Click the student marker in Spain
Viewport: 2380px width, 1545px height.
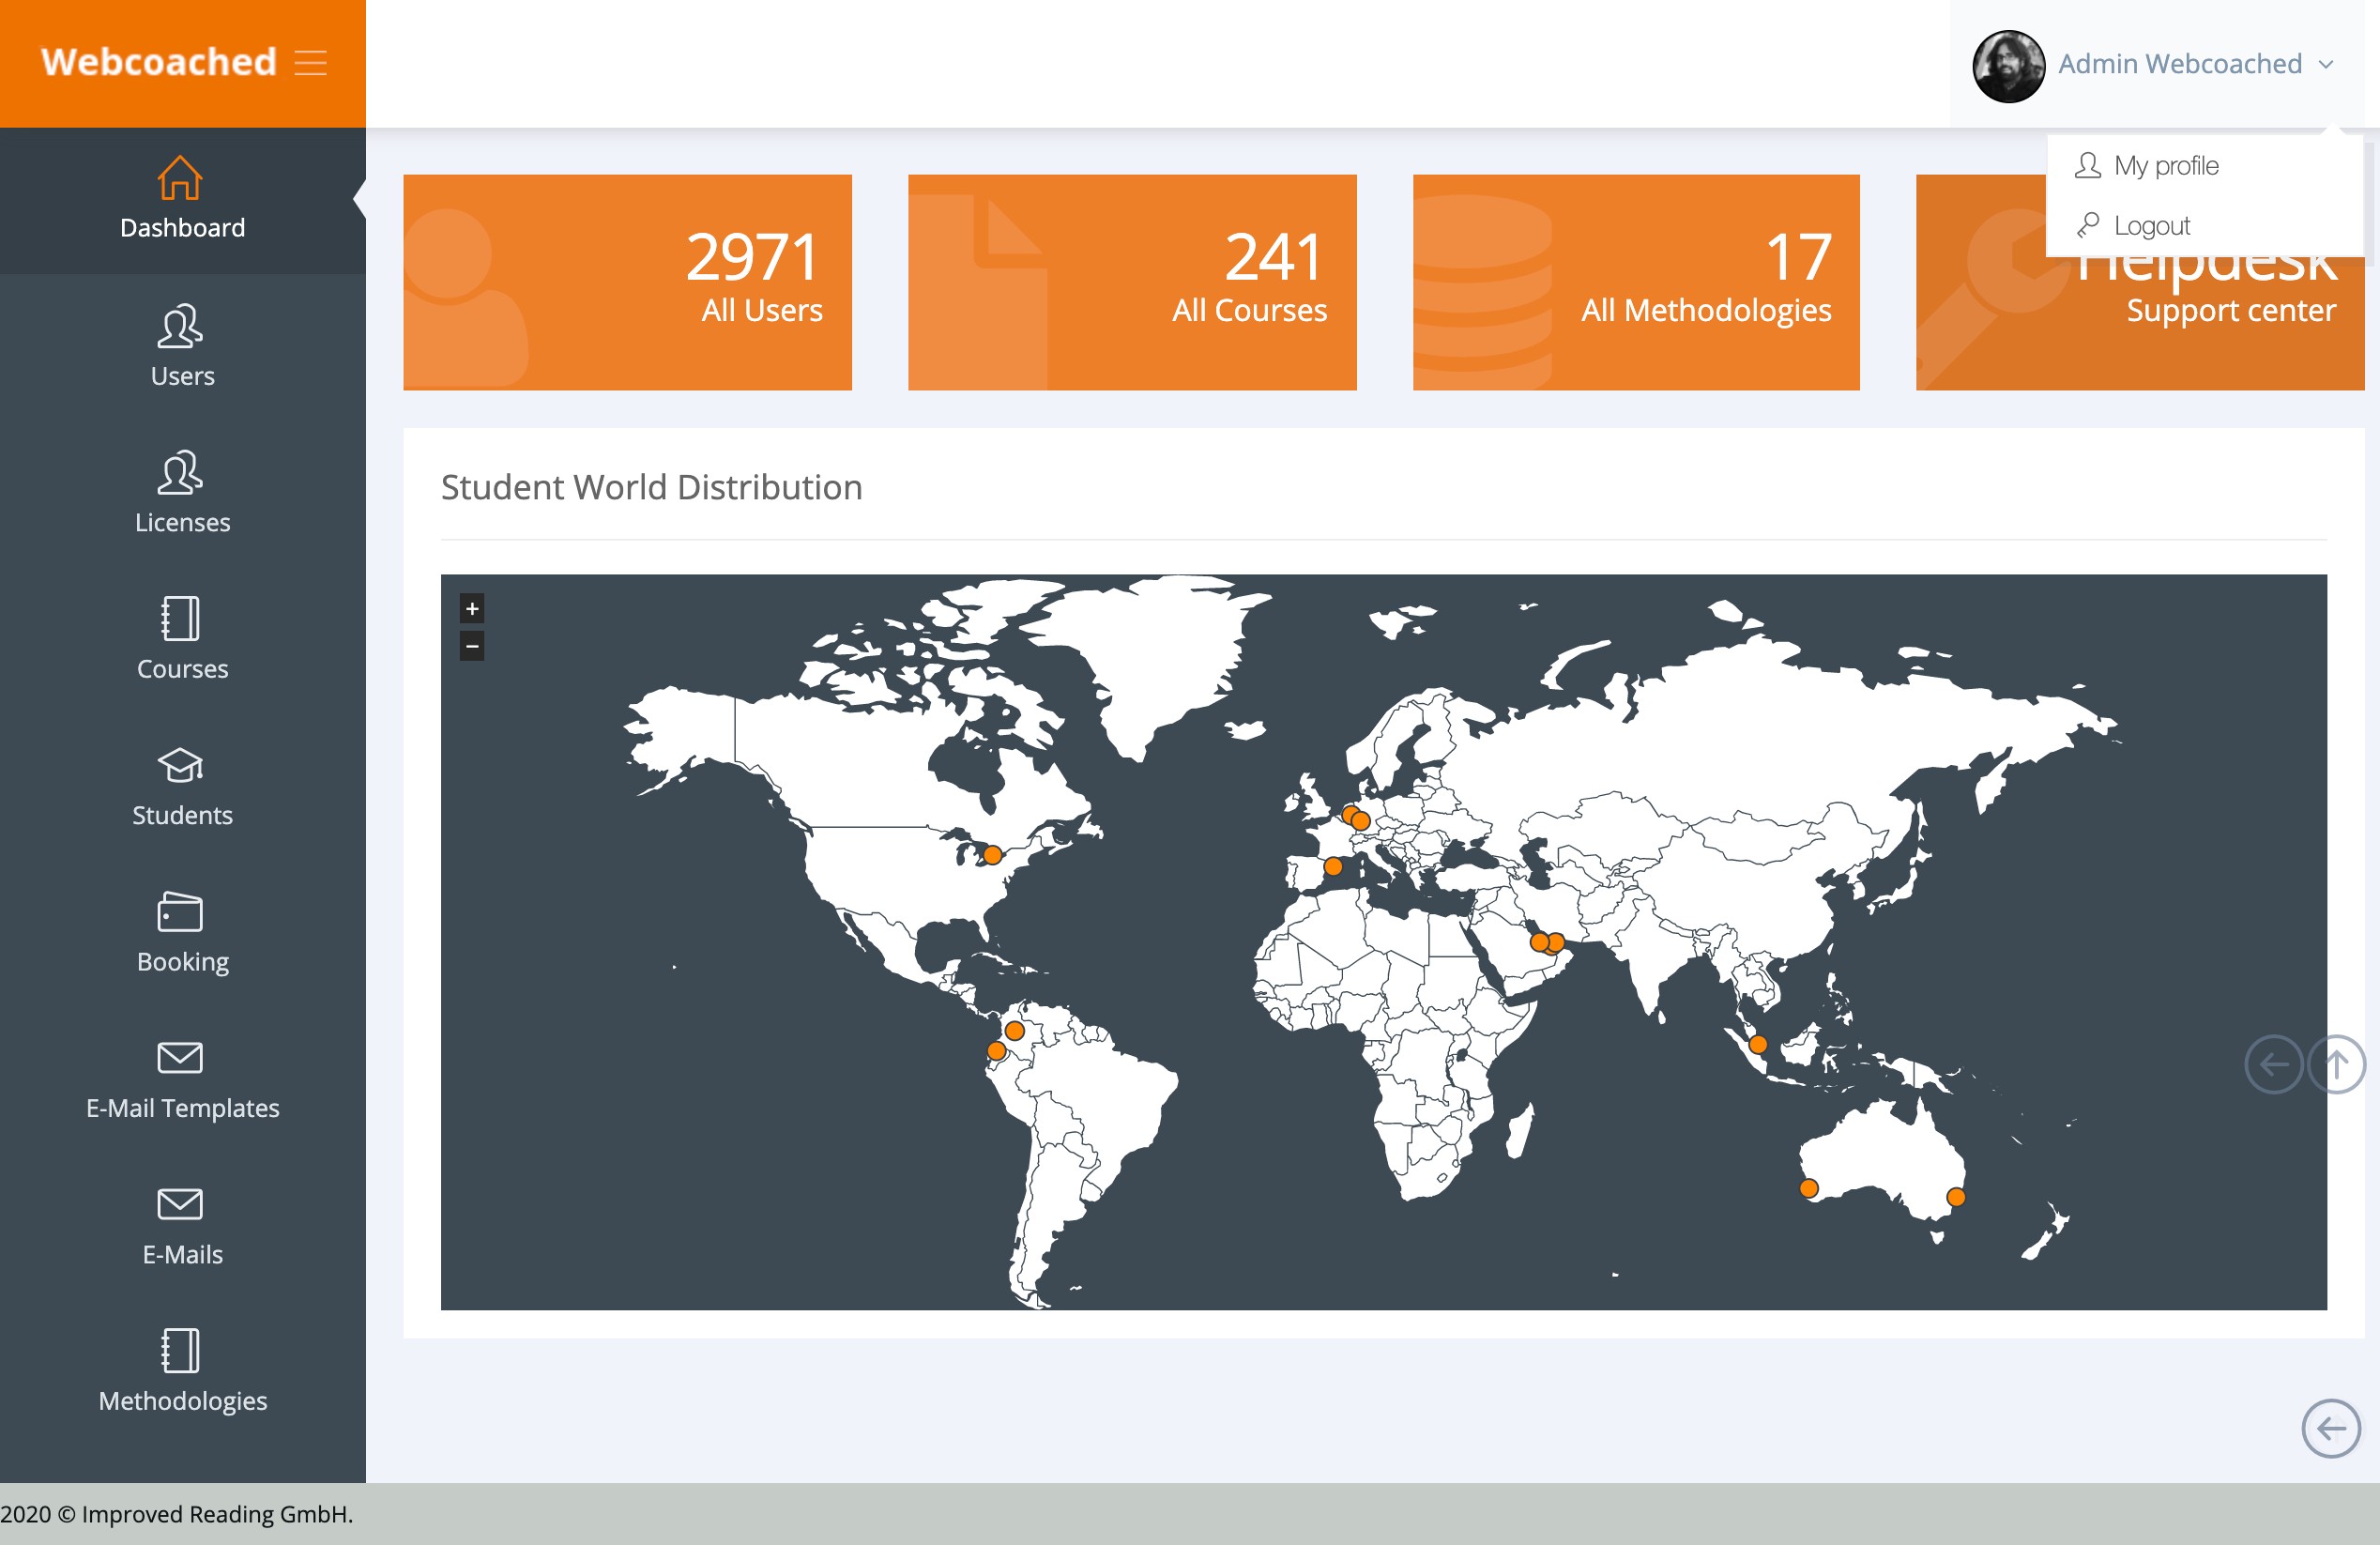1333,866
